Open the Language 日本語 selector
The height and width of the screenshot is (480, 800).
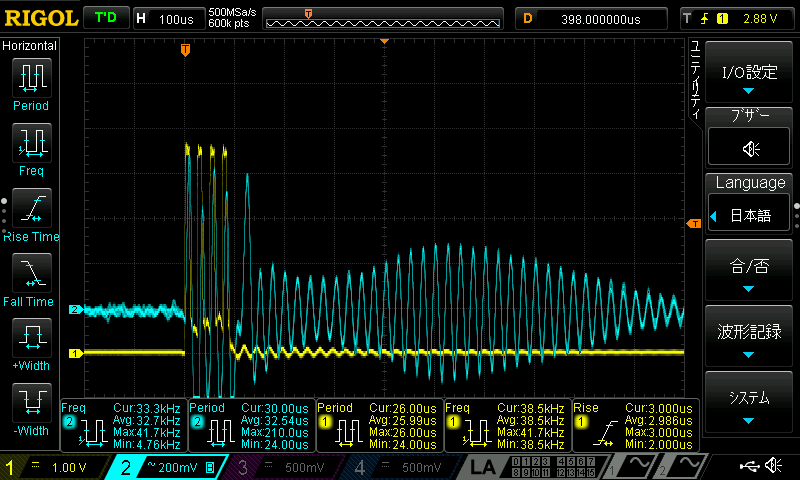click(750, 215)
